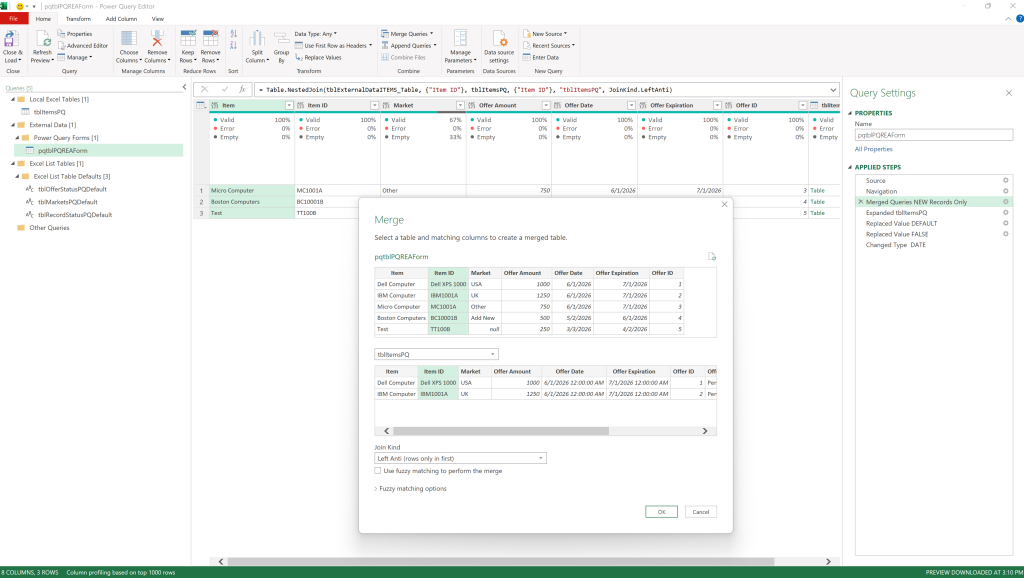
Task: Click the table corner icon in the data grid
Action: (x=200, y=105)
